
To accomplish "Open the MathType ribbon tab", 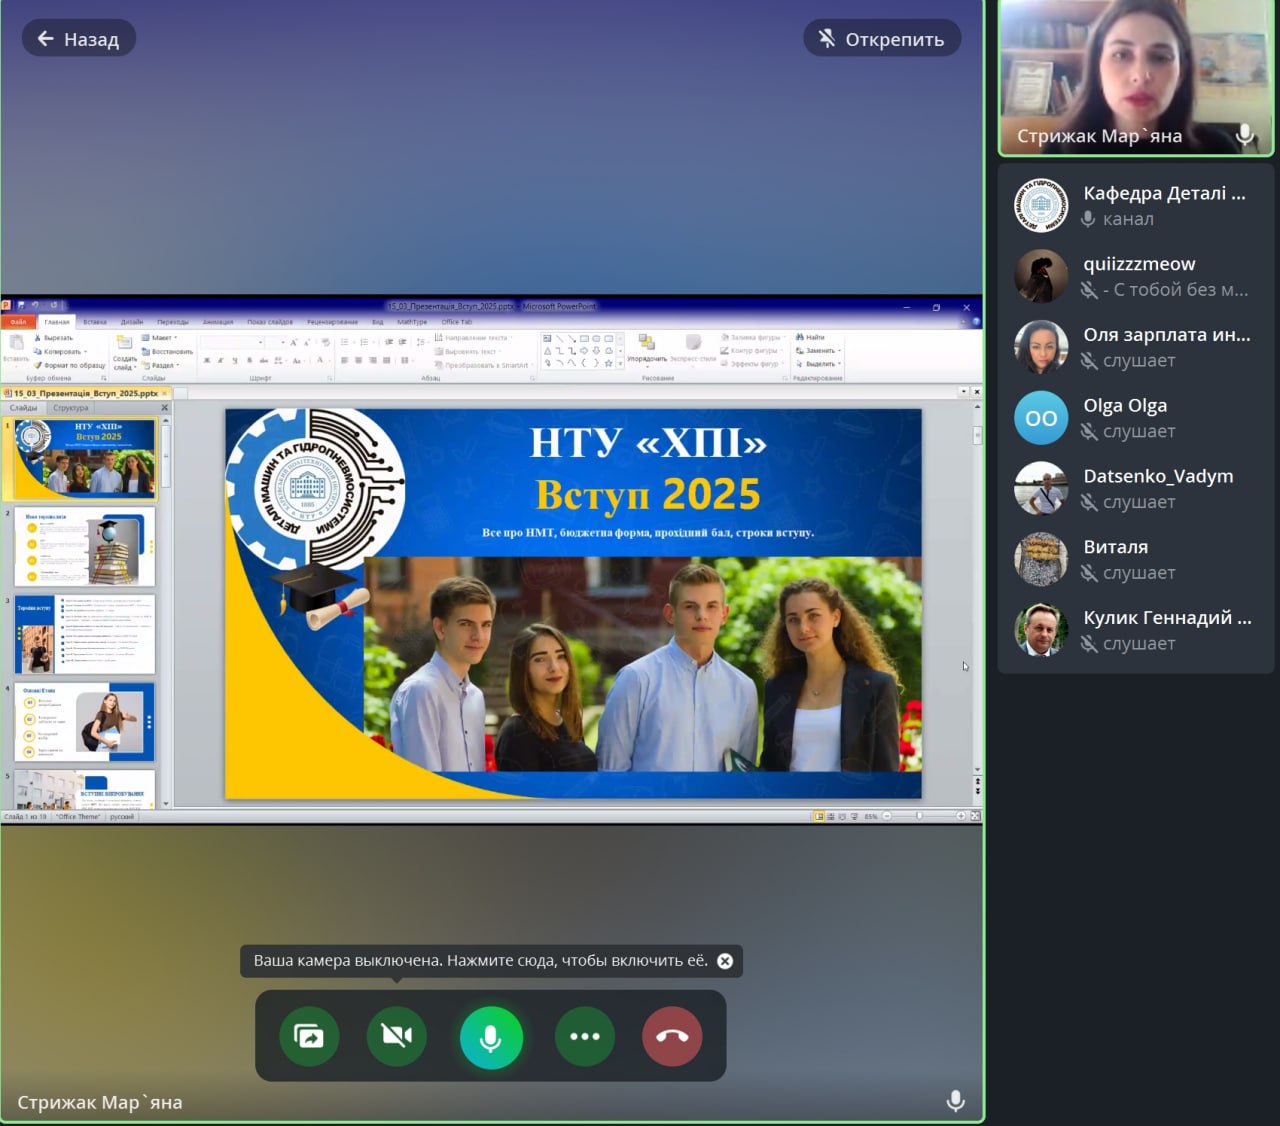I will (412, 322).
